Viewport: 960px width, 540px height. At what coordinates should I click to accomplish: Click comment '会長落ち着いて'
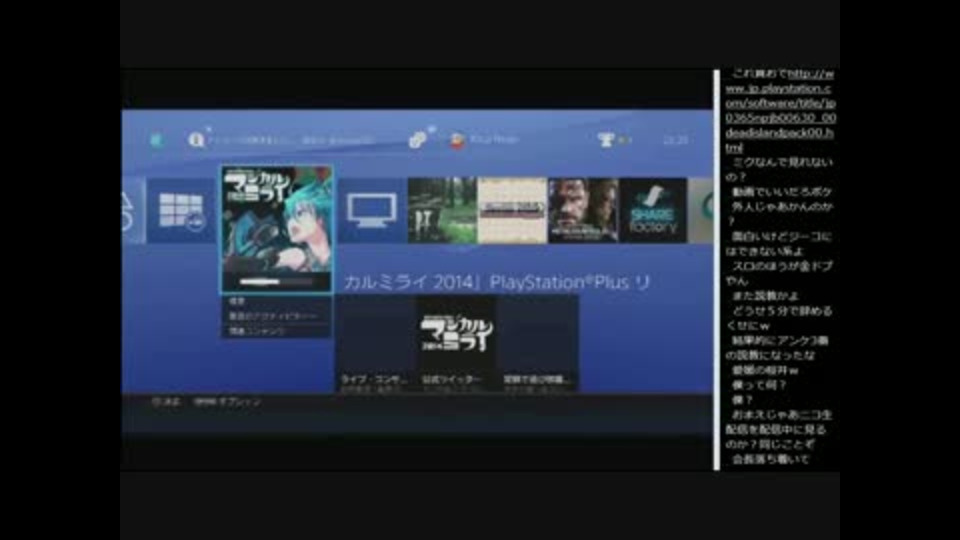771,459
